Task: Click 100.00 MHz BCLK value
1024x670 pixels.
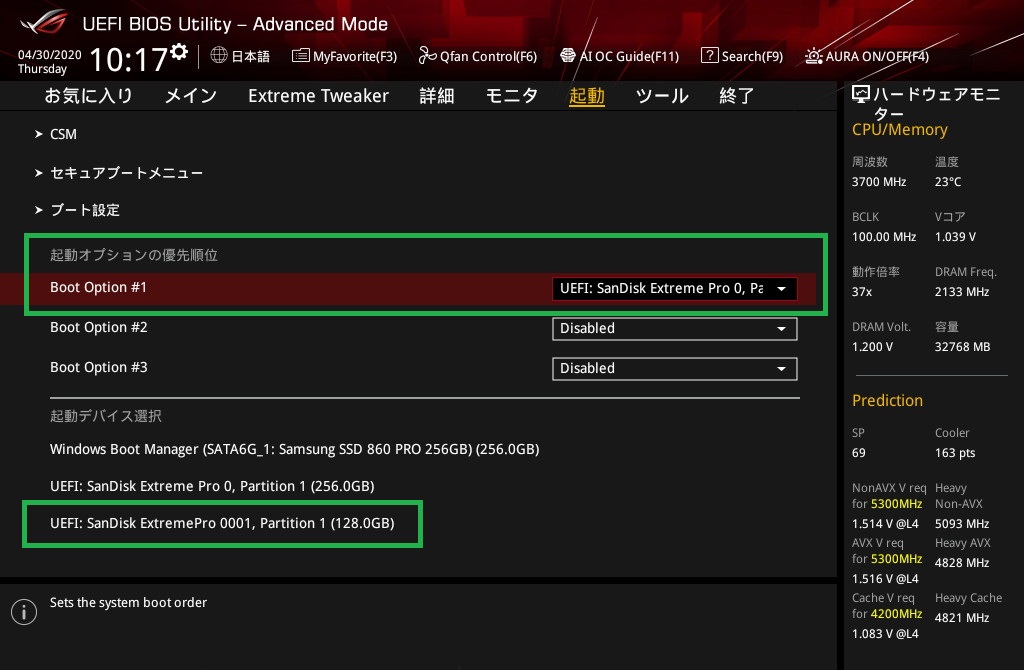Action: pyautogui.click(x=884, y=236)
